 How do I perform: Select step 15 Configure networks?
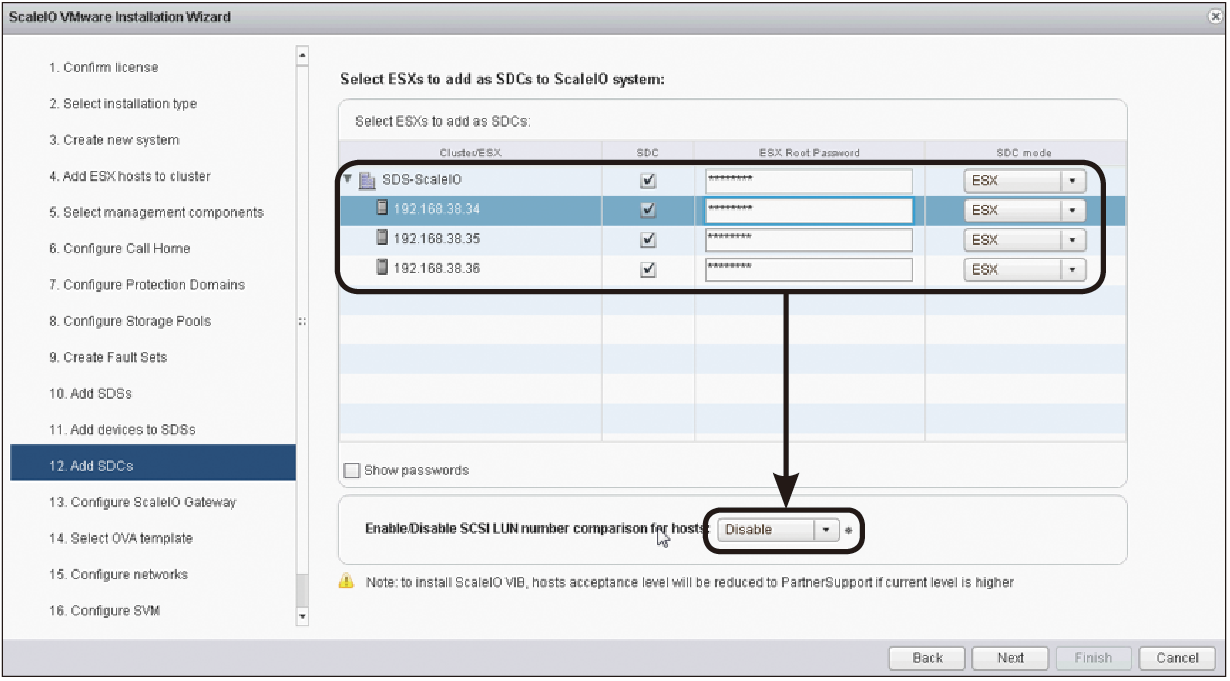pos(118,574)
